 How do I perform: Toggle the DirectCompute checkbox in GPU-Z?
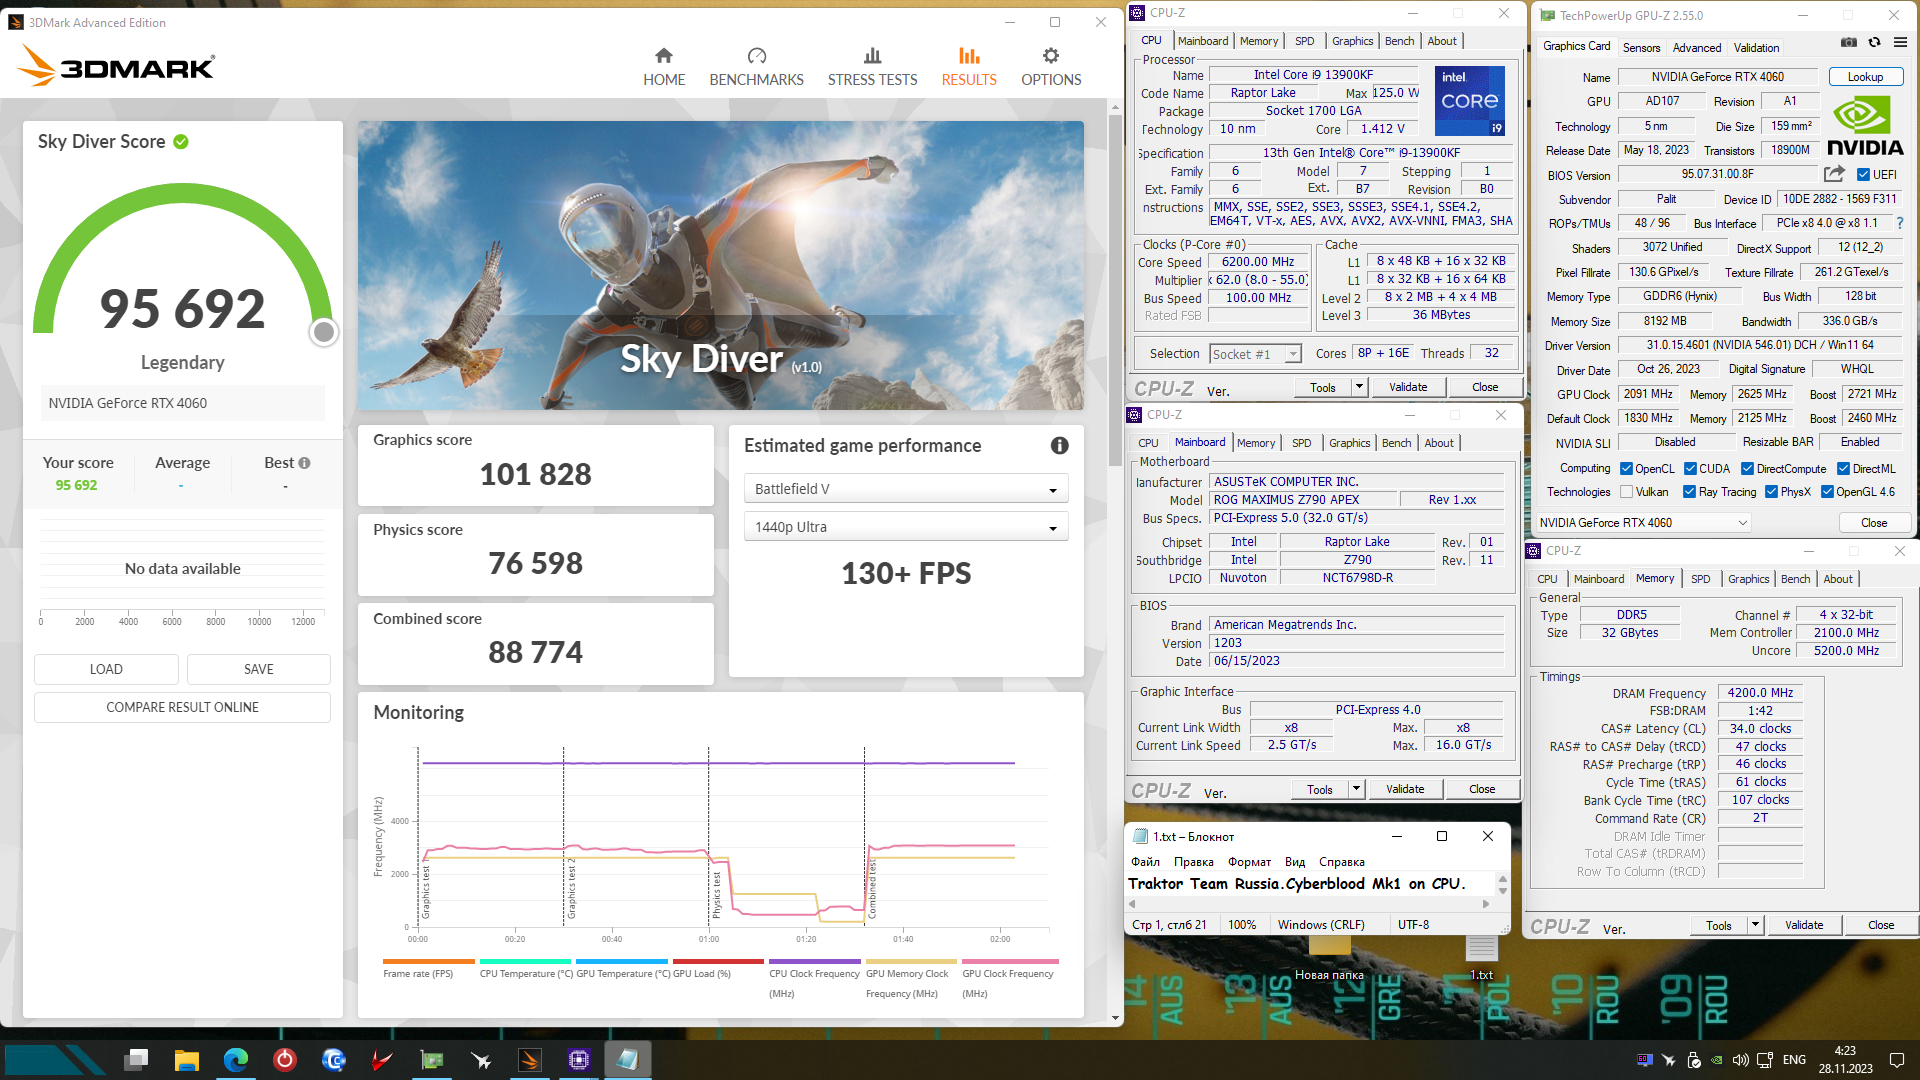1747,469
